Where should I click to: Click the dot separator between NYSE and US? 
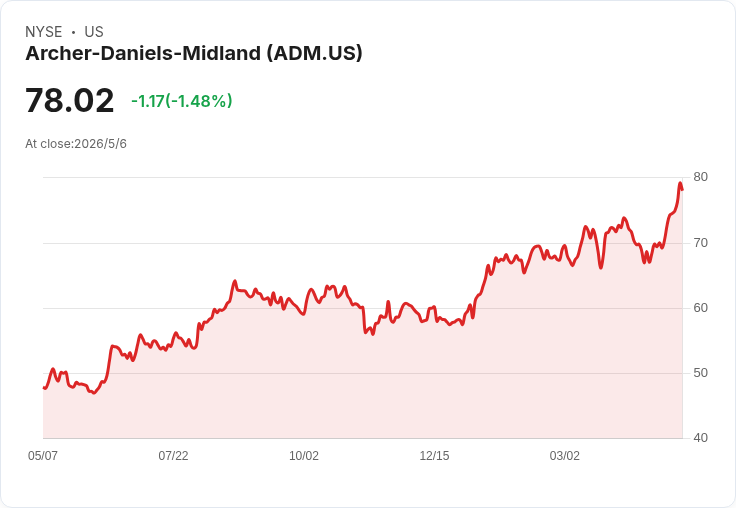[x=73, y=32]
